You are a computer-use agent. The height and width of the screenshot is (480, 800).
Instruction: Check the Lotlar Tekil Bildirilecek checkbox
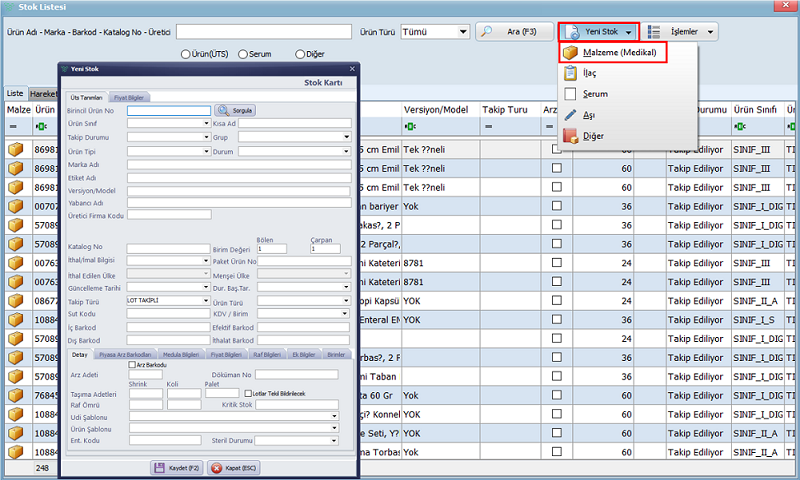tap(249, 393)
